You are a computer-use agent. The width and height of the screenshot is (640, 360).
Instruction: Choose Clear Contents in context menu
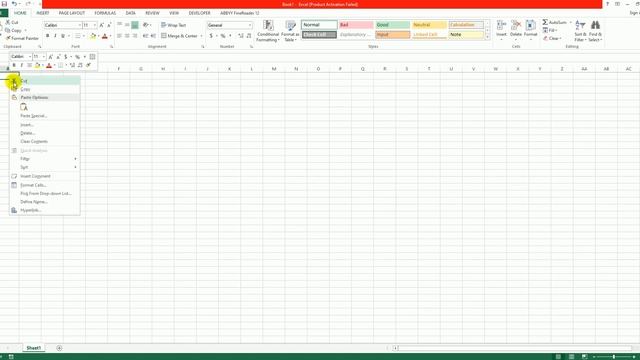click(45, 142)
